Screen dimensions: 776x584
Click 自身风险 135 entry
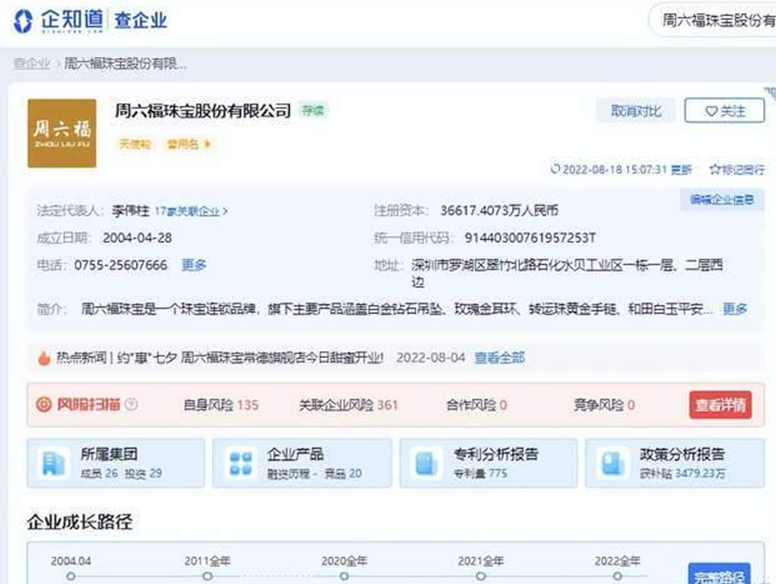tap(221, 405)
